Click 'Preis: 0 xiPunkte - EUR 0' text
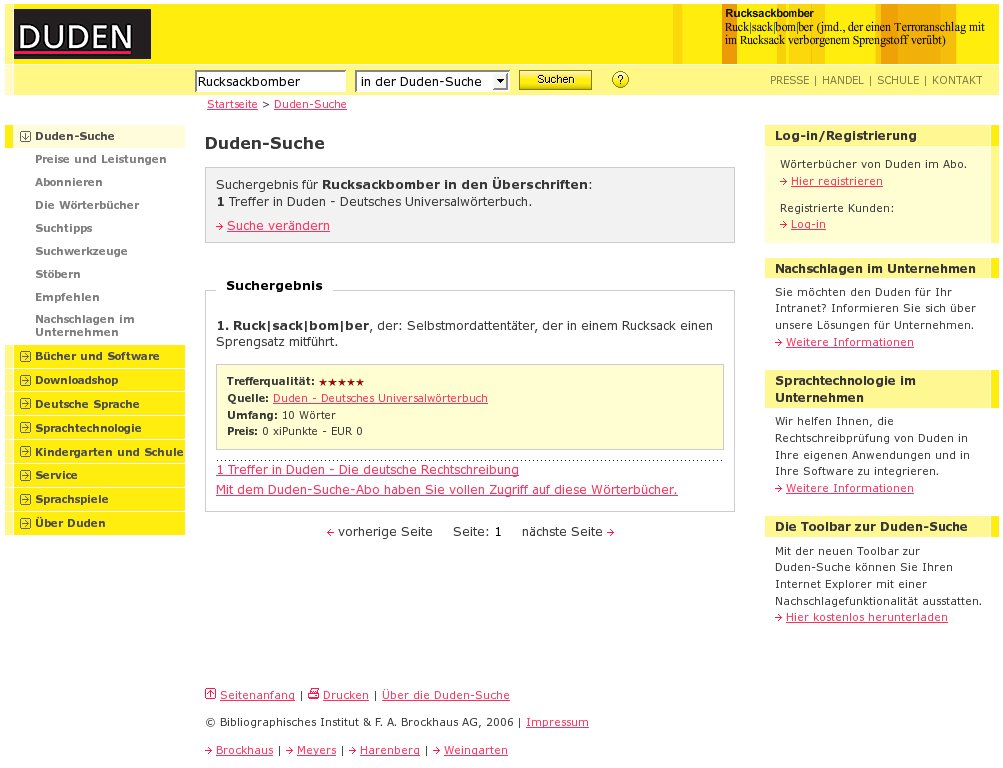This screenshot has width=1003, height=768. [x=295, y=432]
